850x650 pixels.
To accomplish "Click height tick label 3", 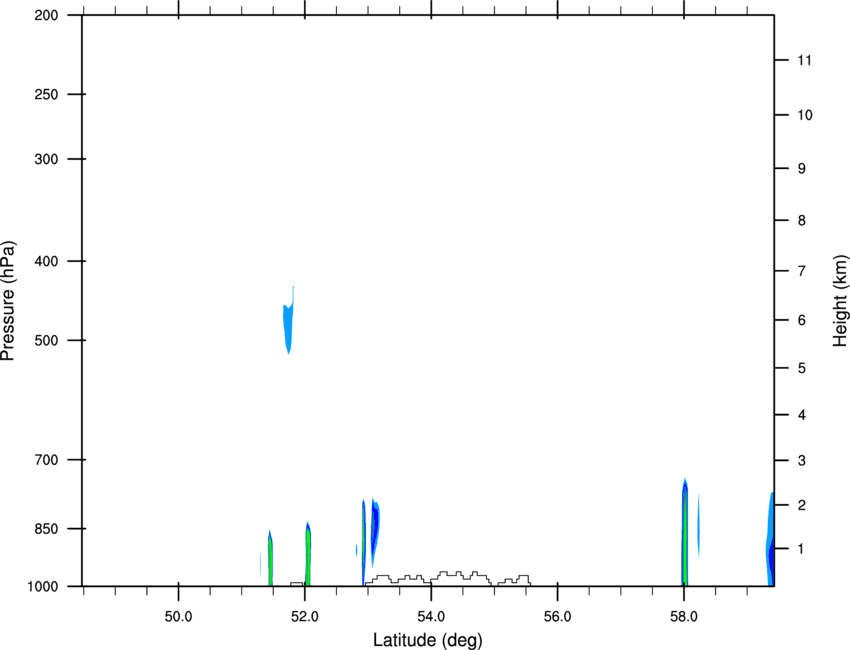I will coord(802,461).
